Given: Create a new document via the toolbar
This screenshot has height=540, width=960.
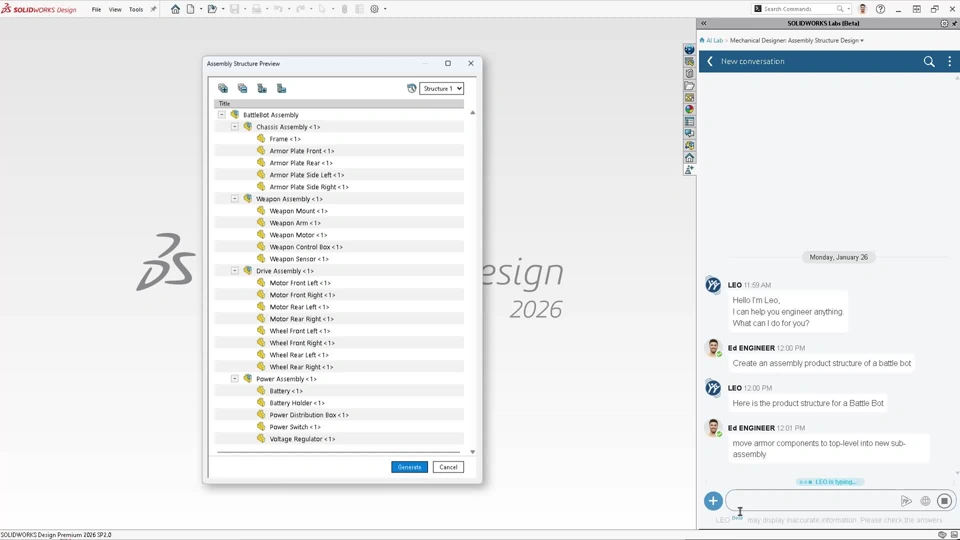Looking at the screenshot, I should coord(190,9).
